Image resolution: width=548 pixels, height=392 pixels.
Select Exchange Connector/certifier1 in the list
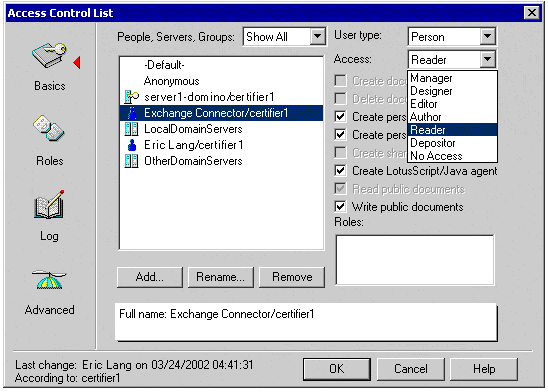point(221,113)
